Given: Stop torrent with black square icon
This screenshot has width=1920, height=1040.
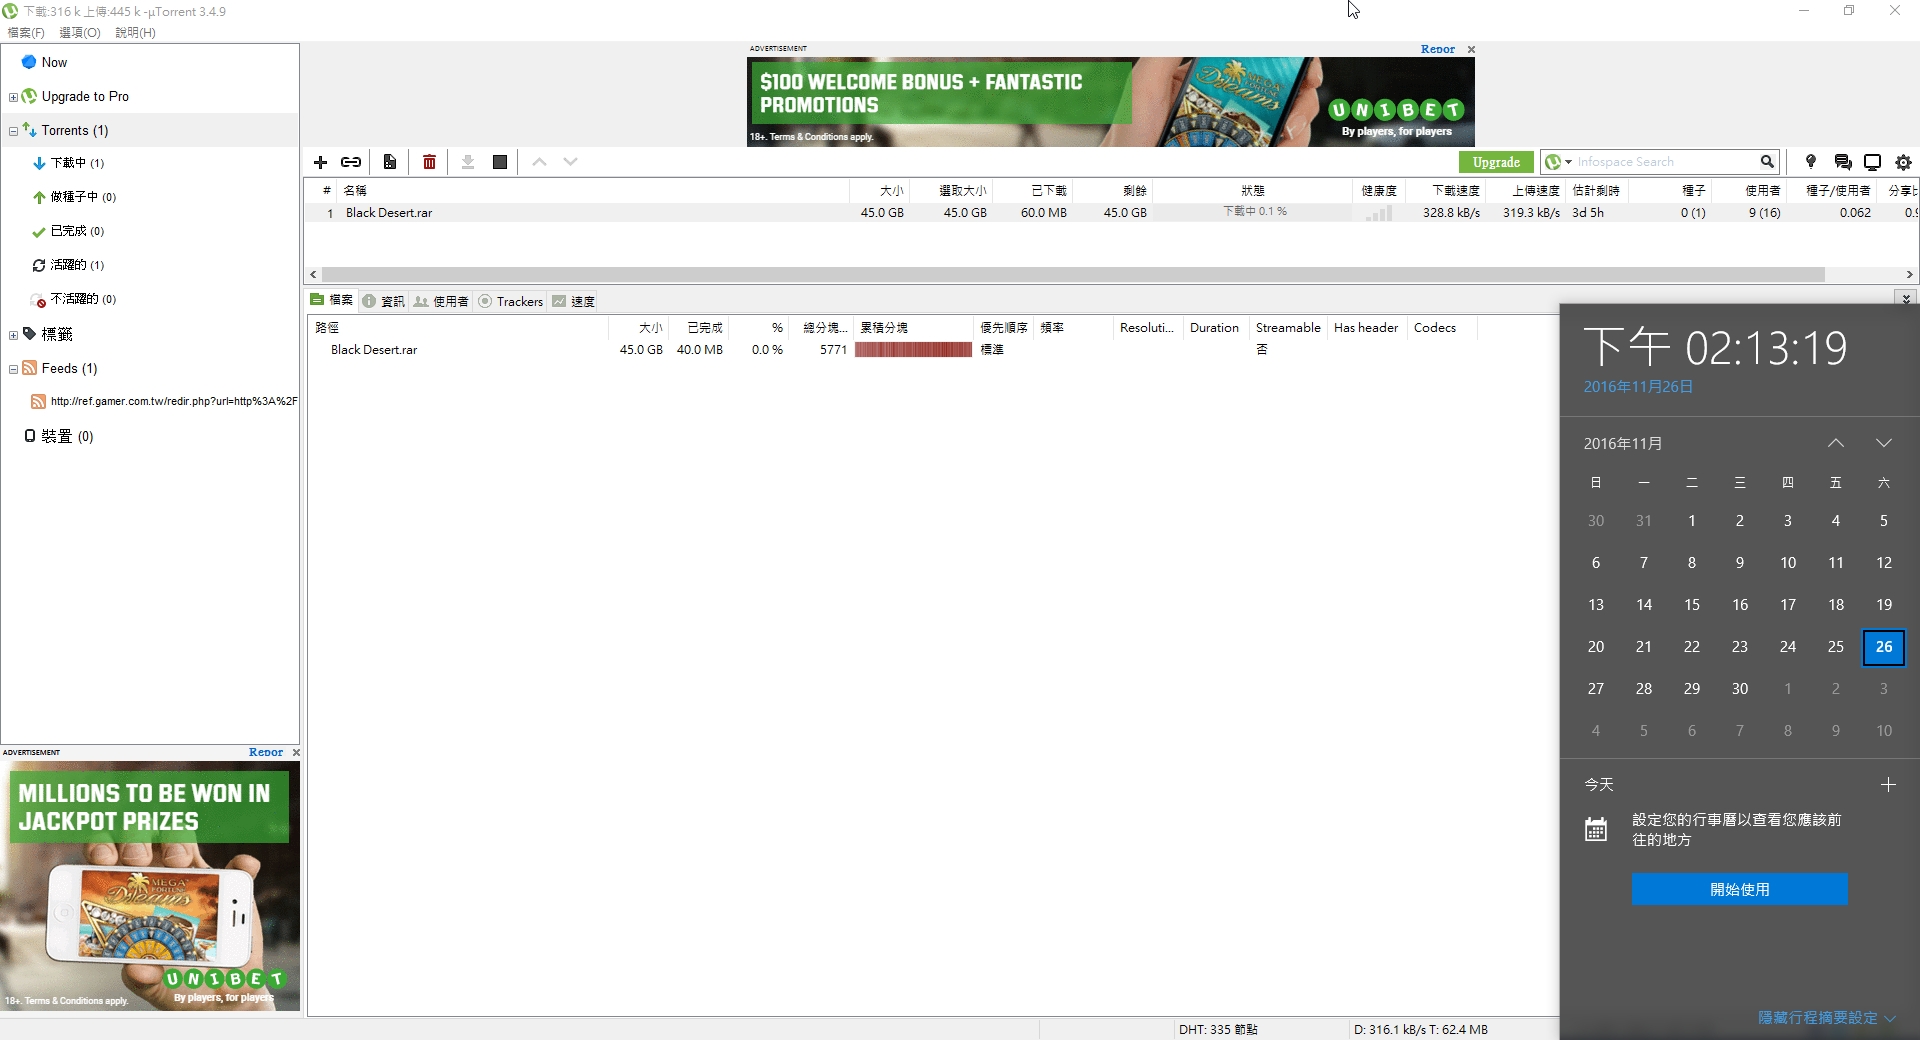Looking at the screenshot, I should pos(500,162).
